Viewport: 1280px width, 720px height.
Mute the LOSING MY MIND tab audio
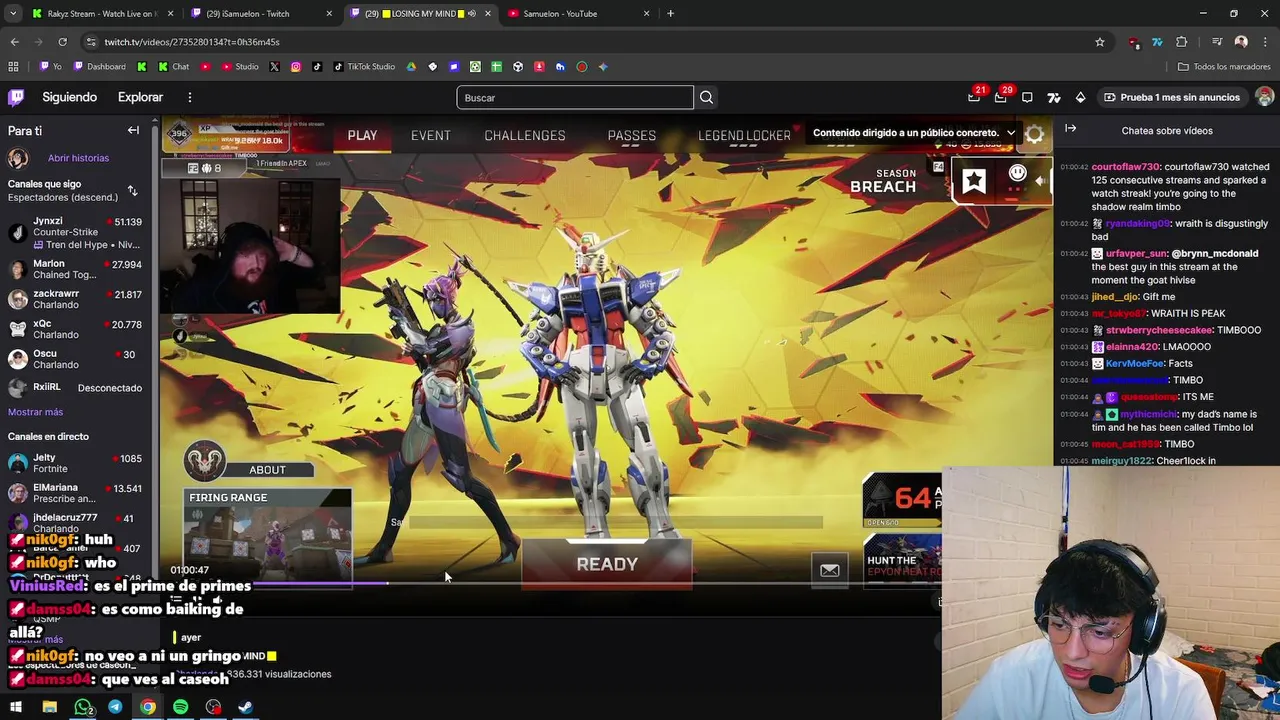472,14
